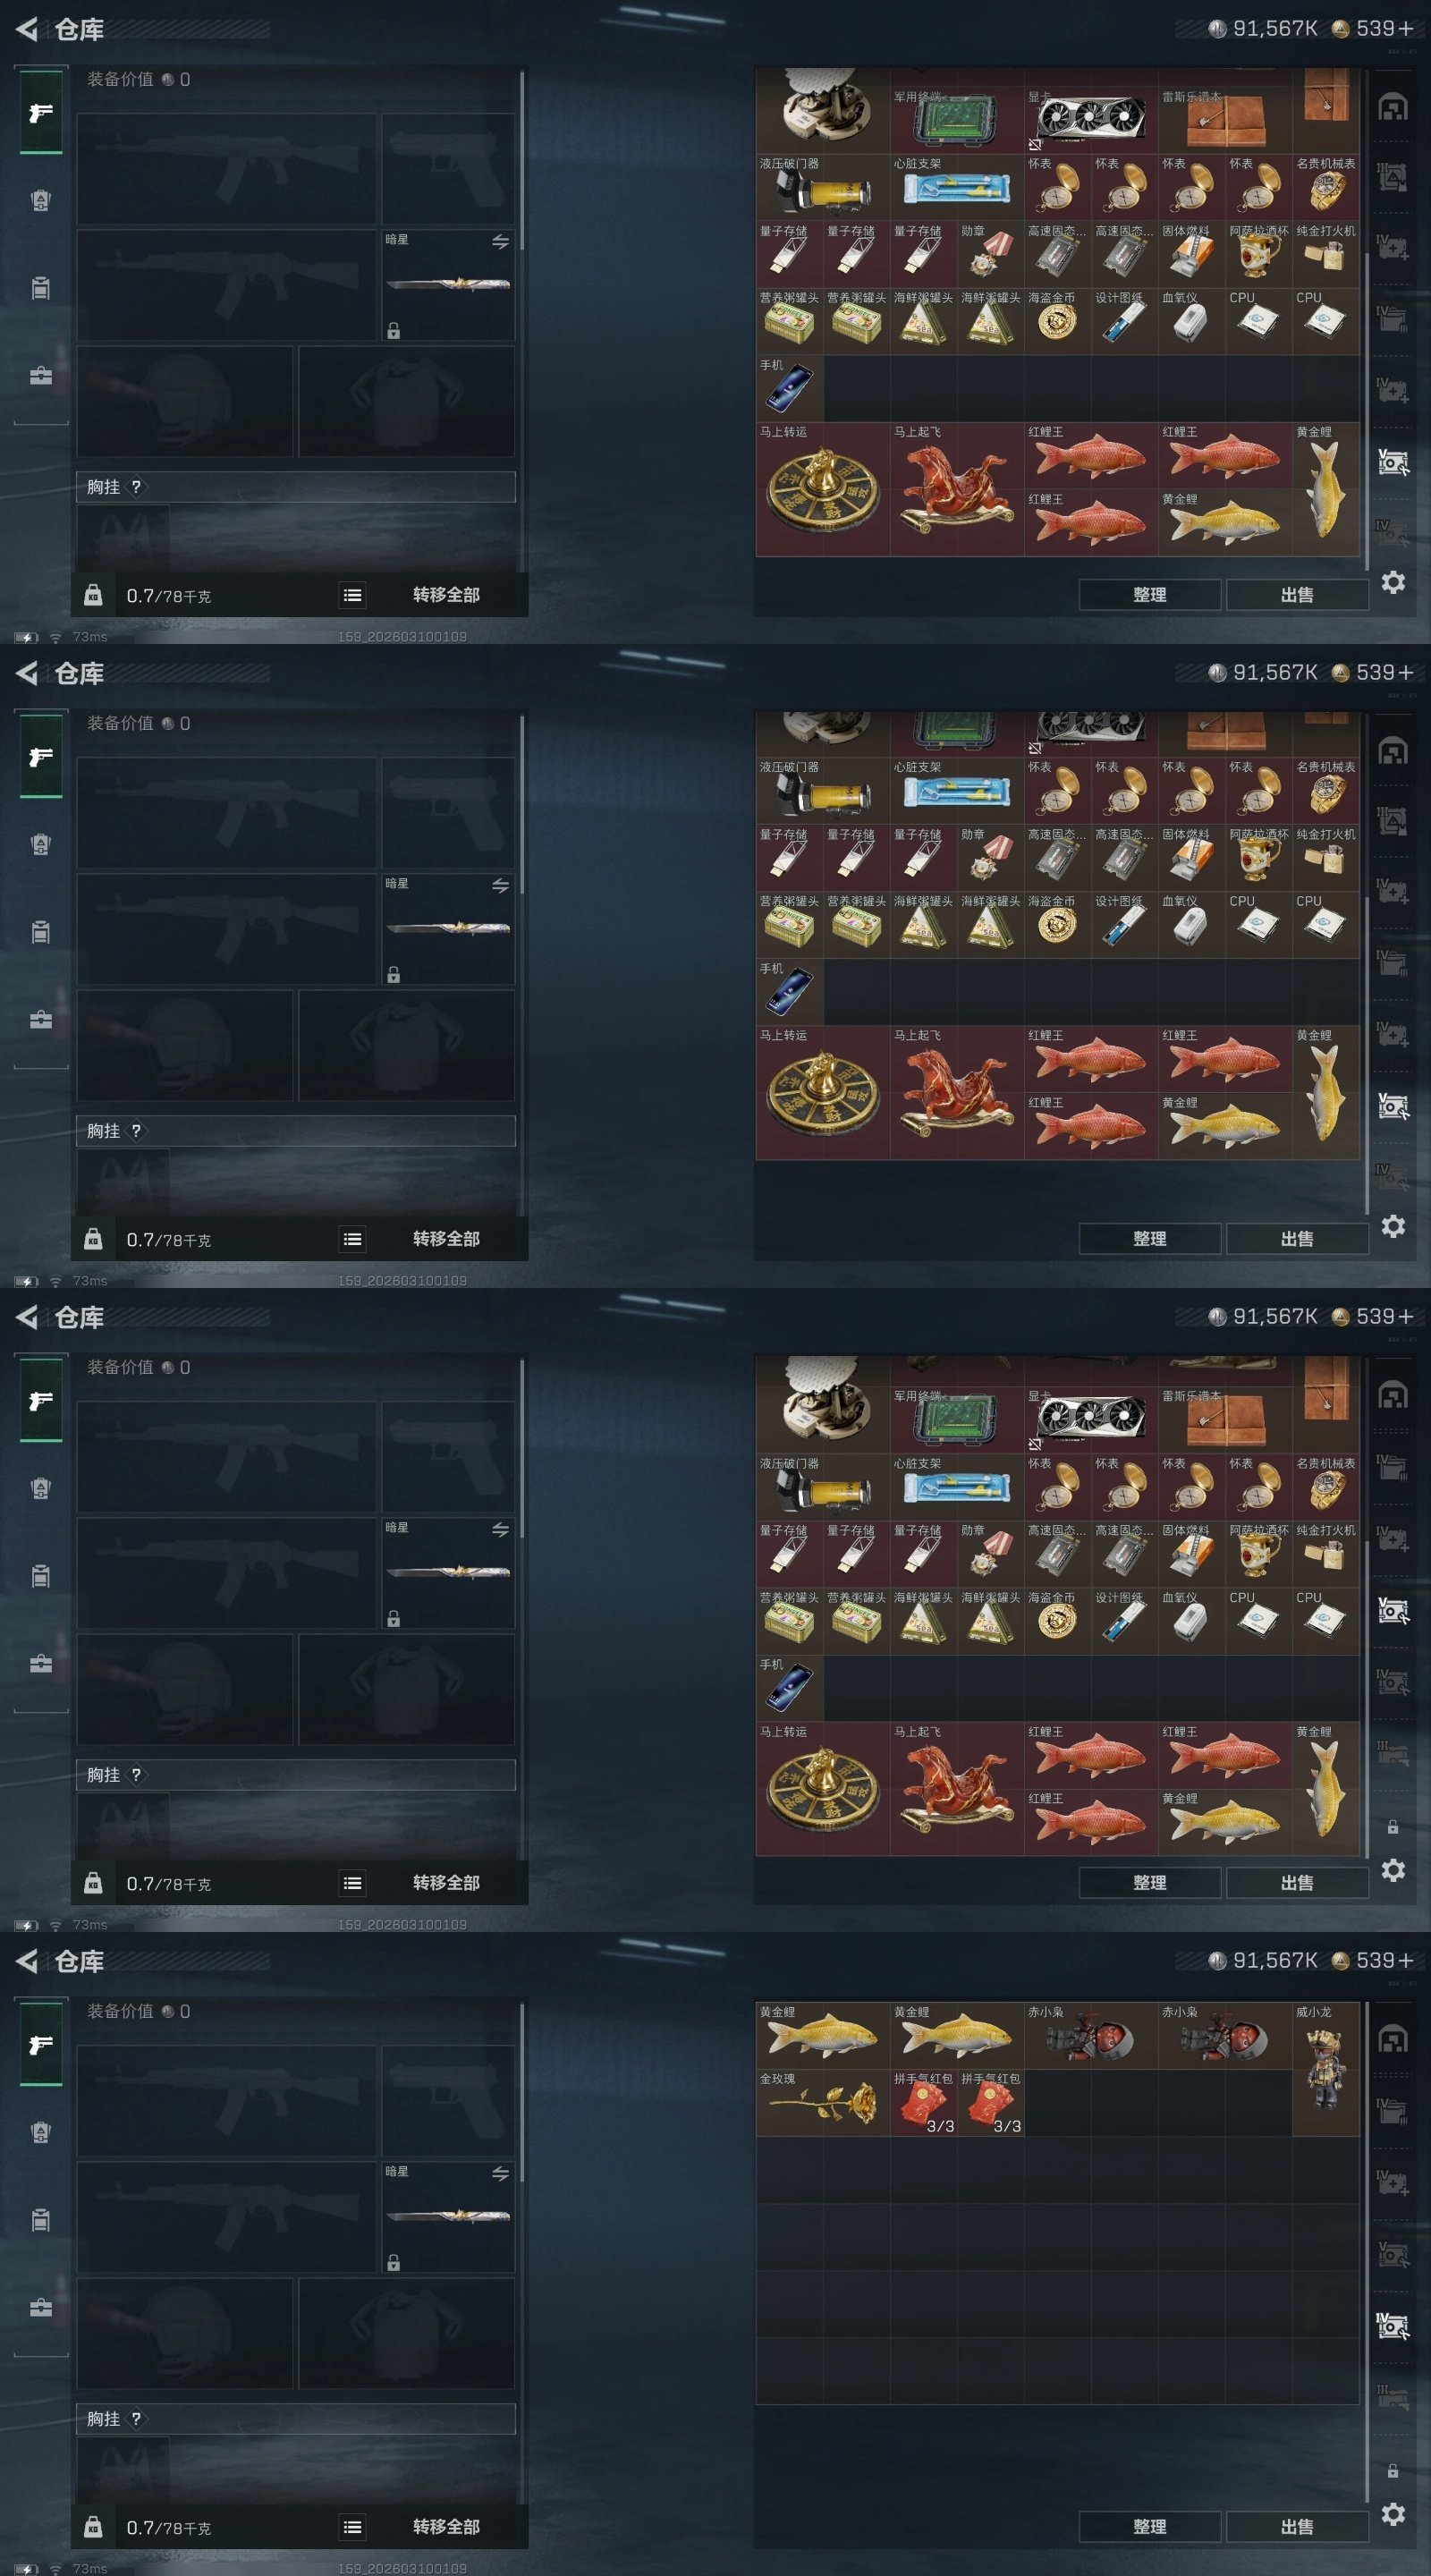Select the 金玫瑰 golden rose item
This screenshot has height=2576, width=1431.
point(822,2102)
